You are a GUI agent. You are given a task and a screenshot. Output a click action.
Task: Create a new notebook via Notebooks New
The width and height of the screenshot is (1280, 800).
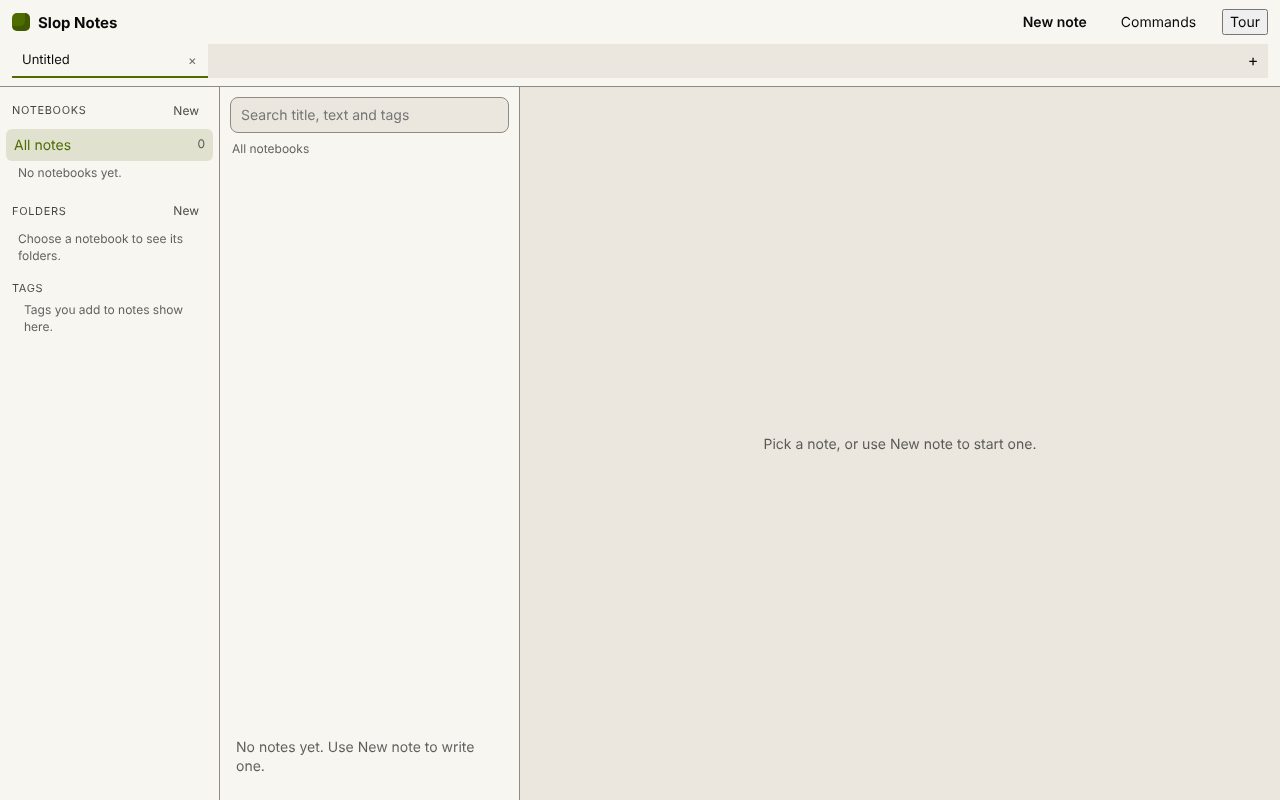click(186, 111)
